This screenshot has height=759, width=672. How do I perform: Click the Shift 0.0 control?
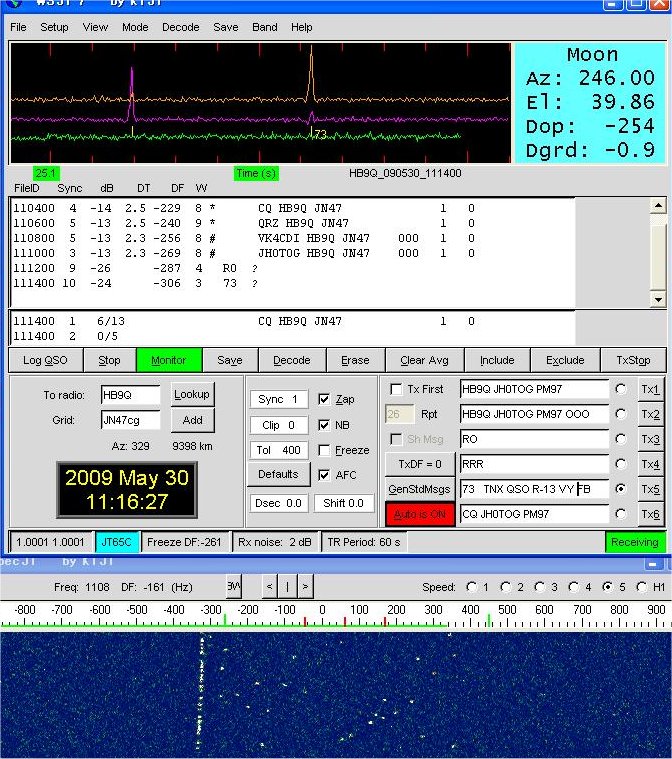coord(343,503)
